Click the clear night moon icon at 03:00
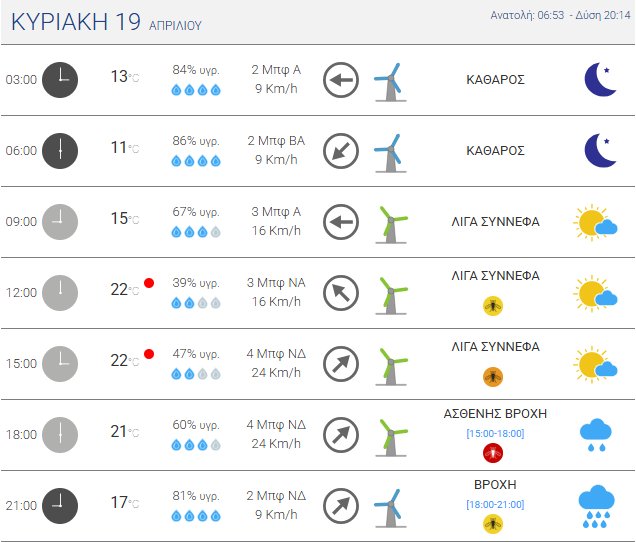636x542 pixels. [600, 80]
